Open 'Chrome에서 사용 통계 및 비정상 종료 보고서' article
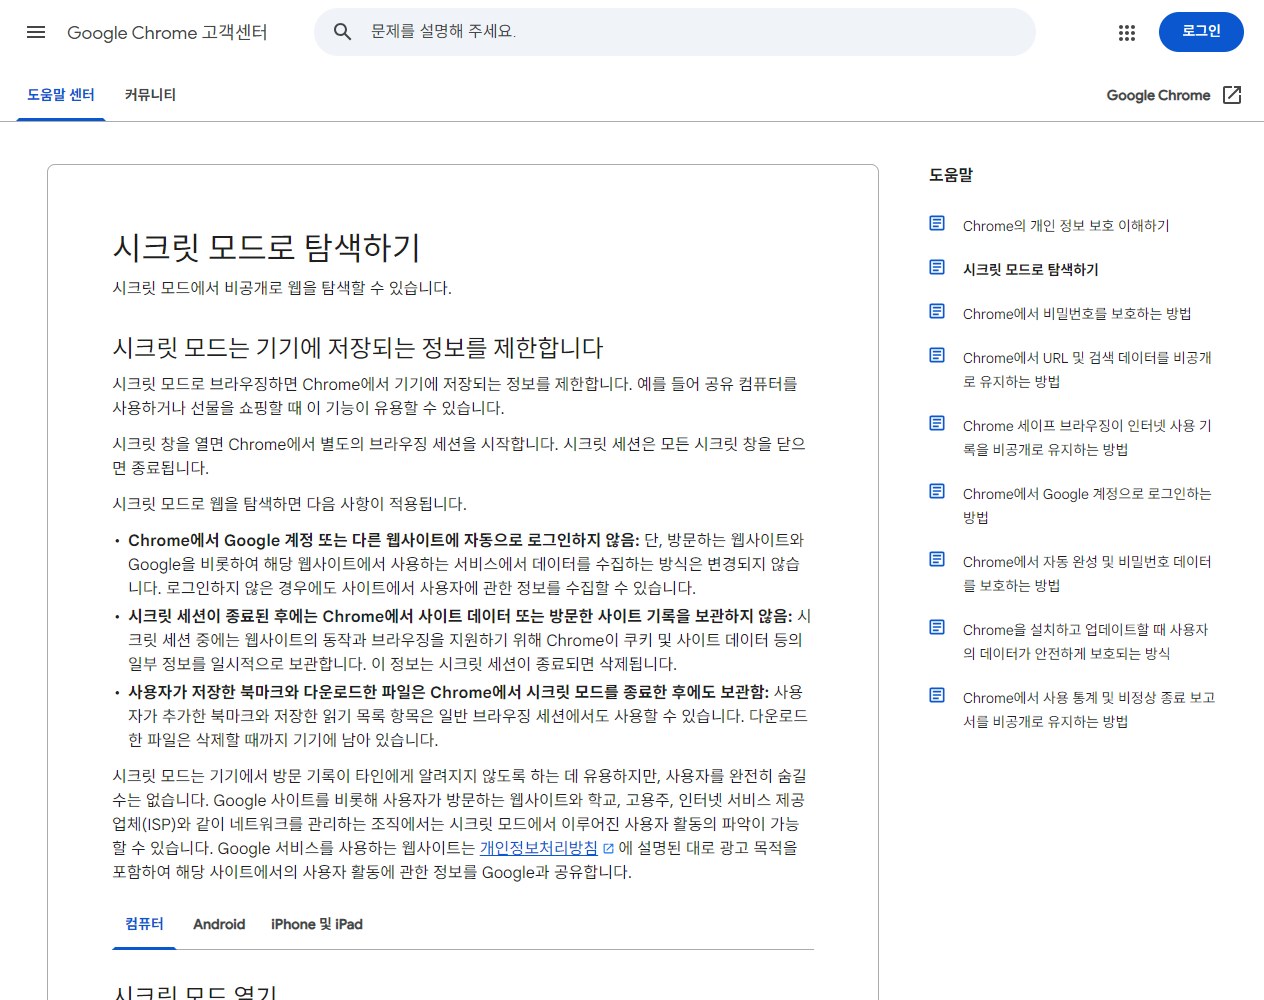 click(x=1089, y=710)
